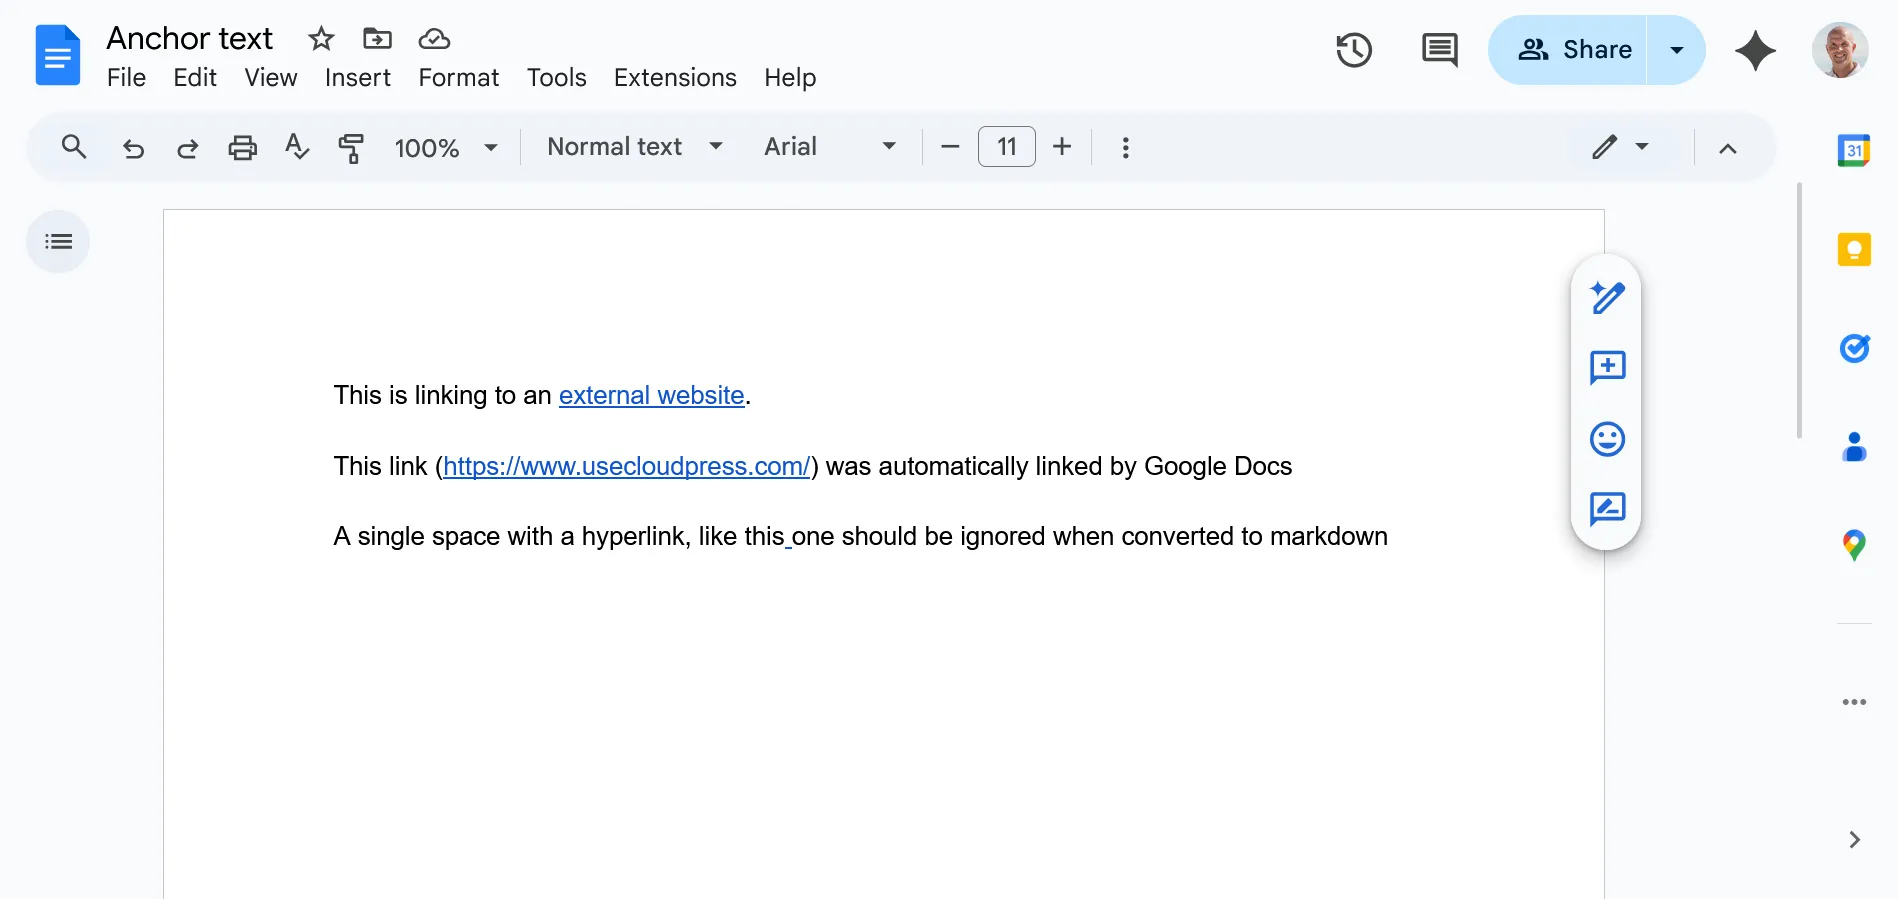Click the suggest edits icon
The height and width of the screenshot is (899, 1898).
(x=1607, y=509)
